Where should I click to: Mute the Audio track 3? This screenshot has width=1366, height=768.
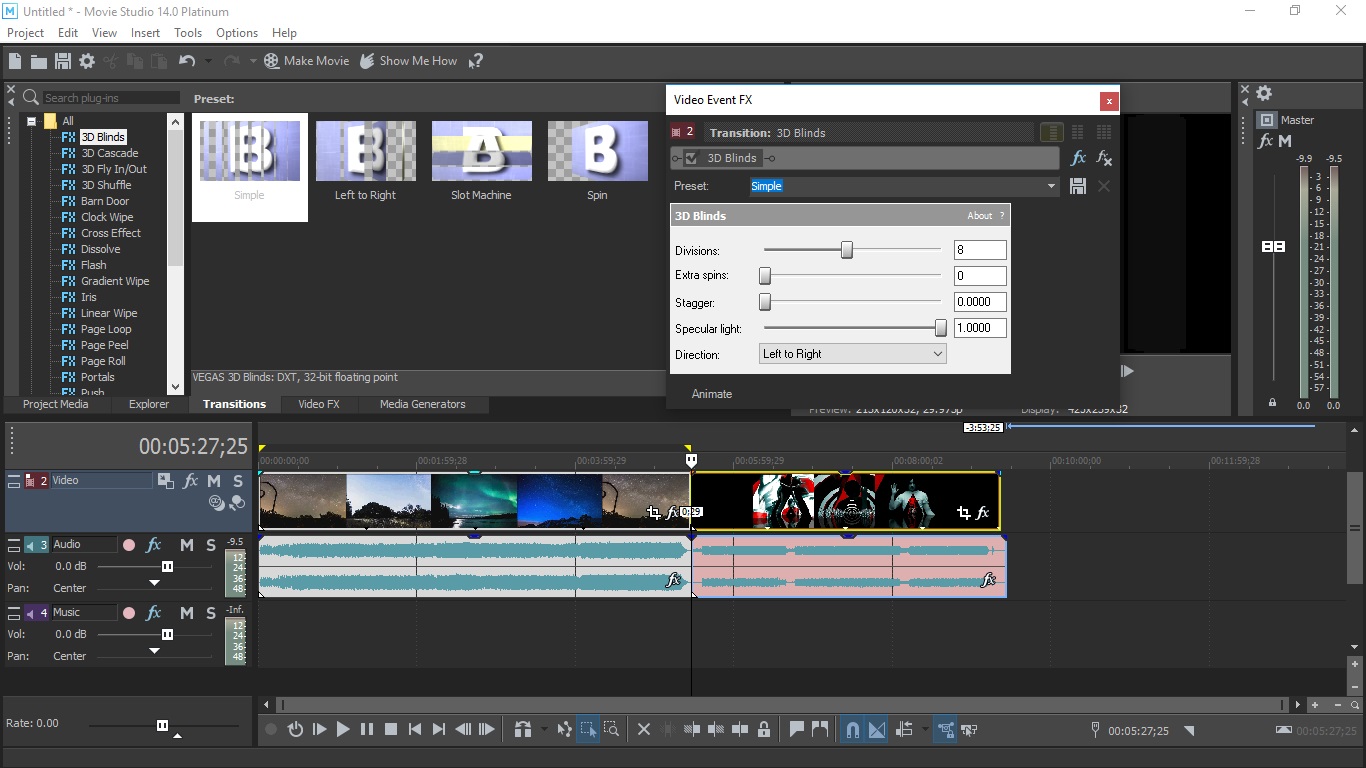[187, 545]
